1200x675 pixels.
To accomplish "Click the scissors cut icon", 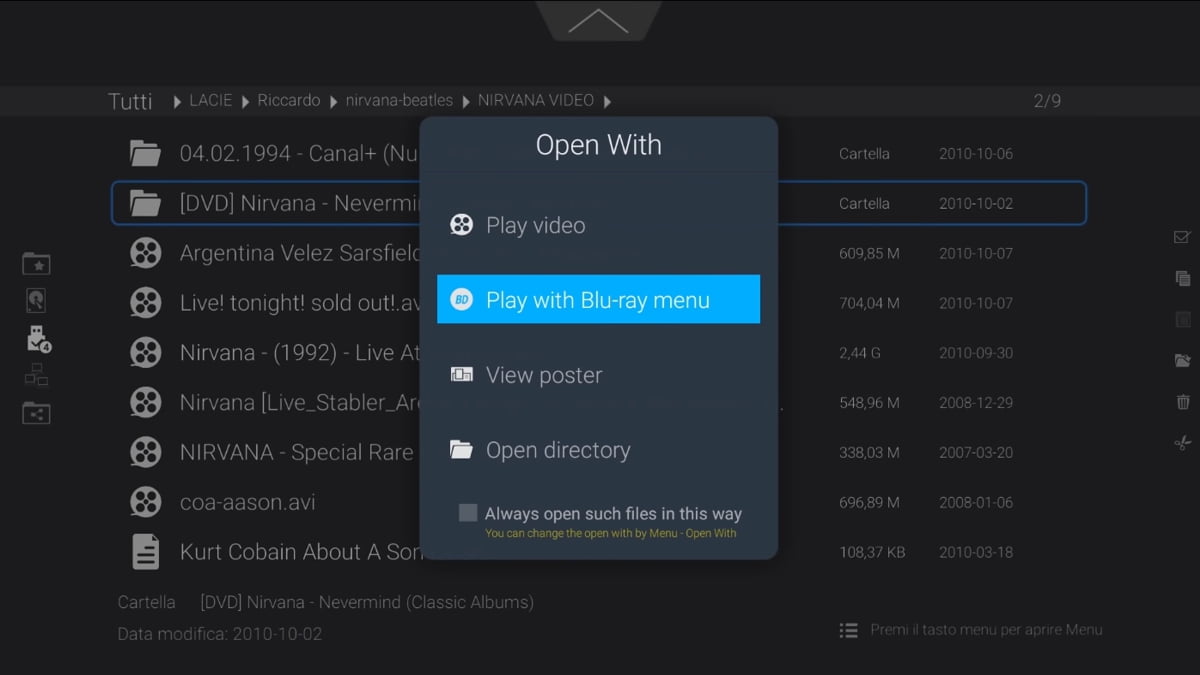I will point(1183,443).
